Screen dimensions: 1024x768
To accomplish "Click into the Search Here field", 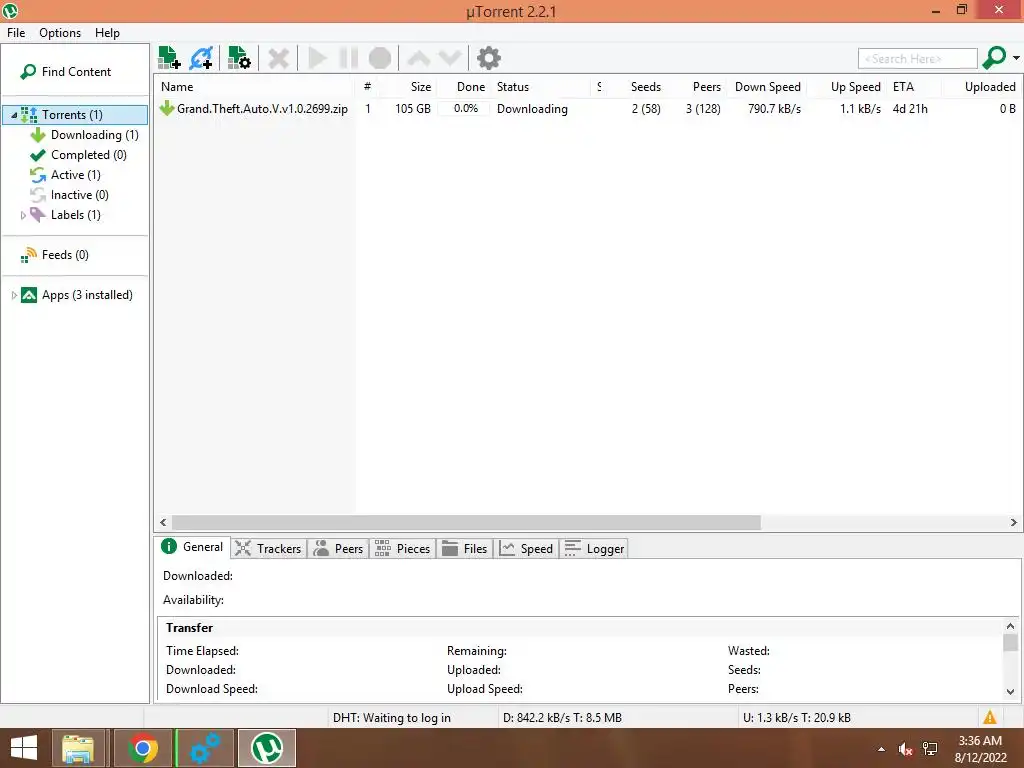I will 918,59.
